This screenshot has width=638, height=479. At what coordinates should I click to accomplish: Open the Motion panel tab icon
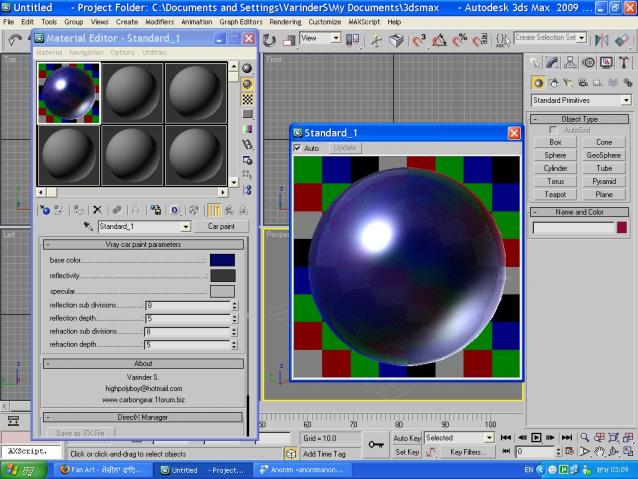tap(588, 63)
